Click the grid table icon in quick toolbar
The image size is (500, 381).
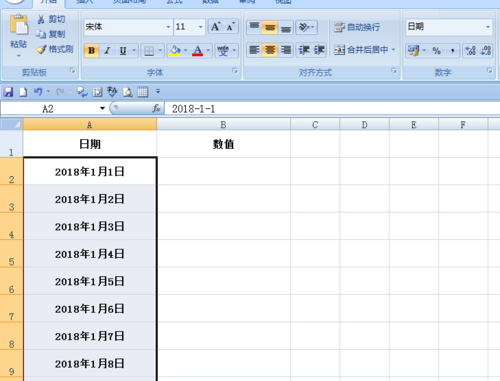pyautogui.click(x=143, y=92)
